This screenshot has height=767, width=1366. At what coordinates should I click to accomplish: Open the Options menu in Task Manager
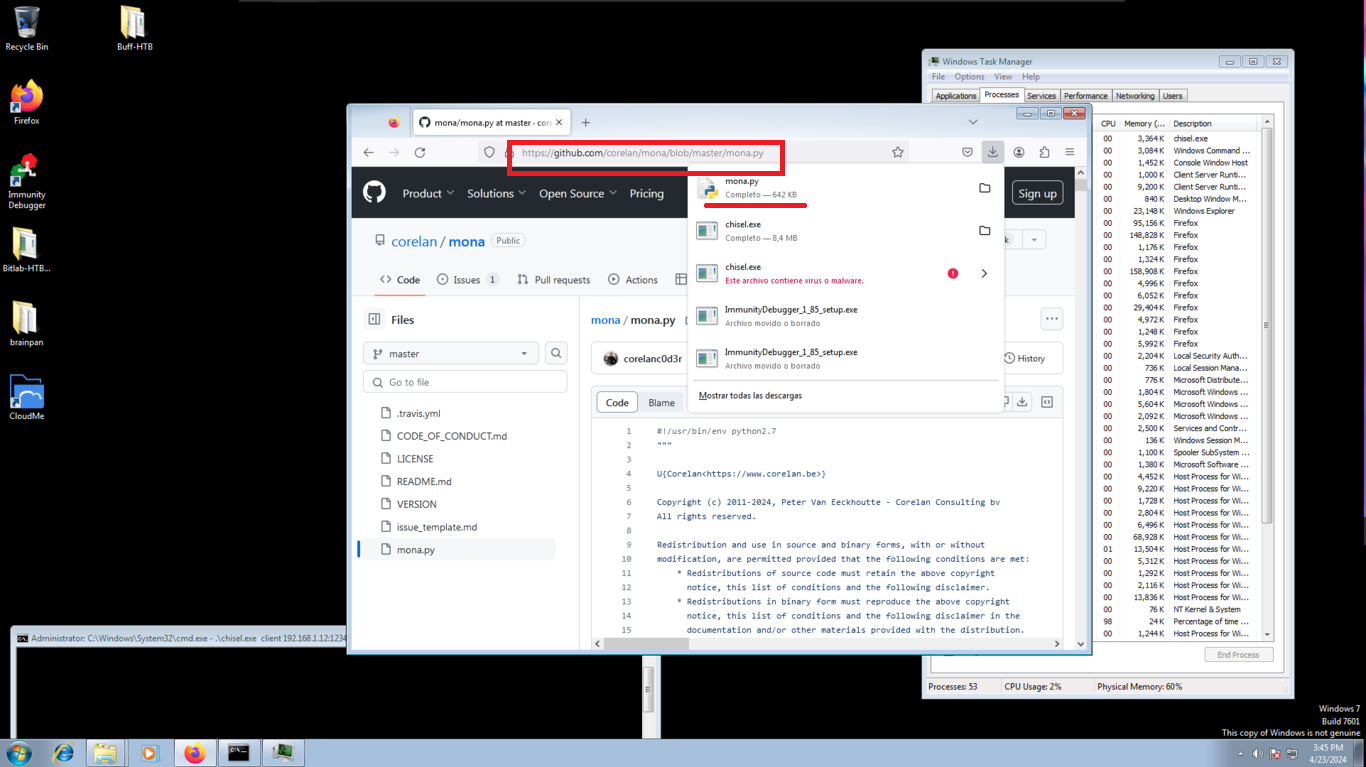click(x=969, y=77)
